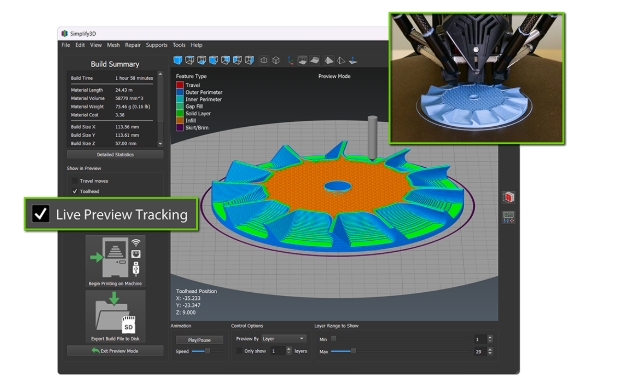Toggle the build volume outline icon
The width and height of the screenshot is (622, 376).
(x=302, y=60)
